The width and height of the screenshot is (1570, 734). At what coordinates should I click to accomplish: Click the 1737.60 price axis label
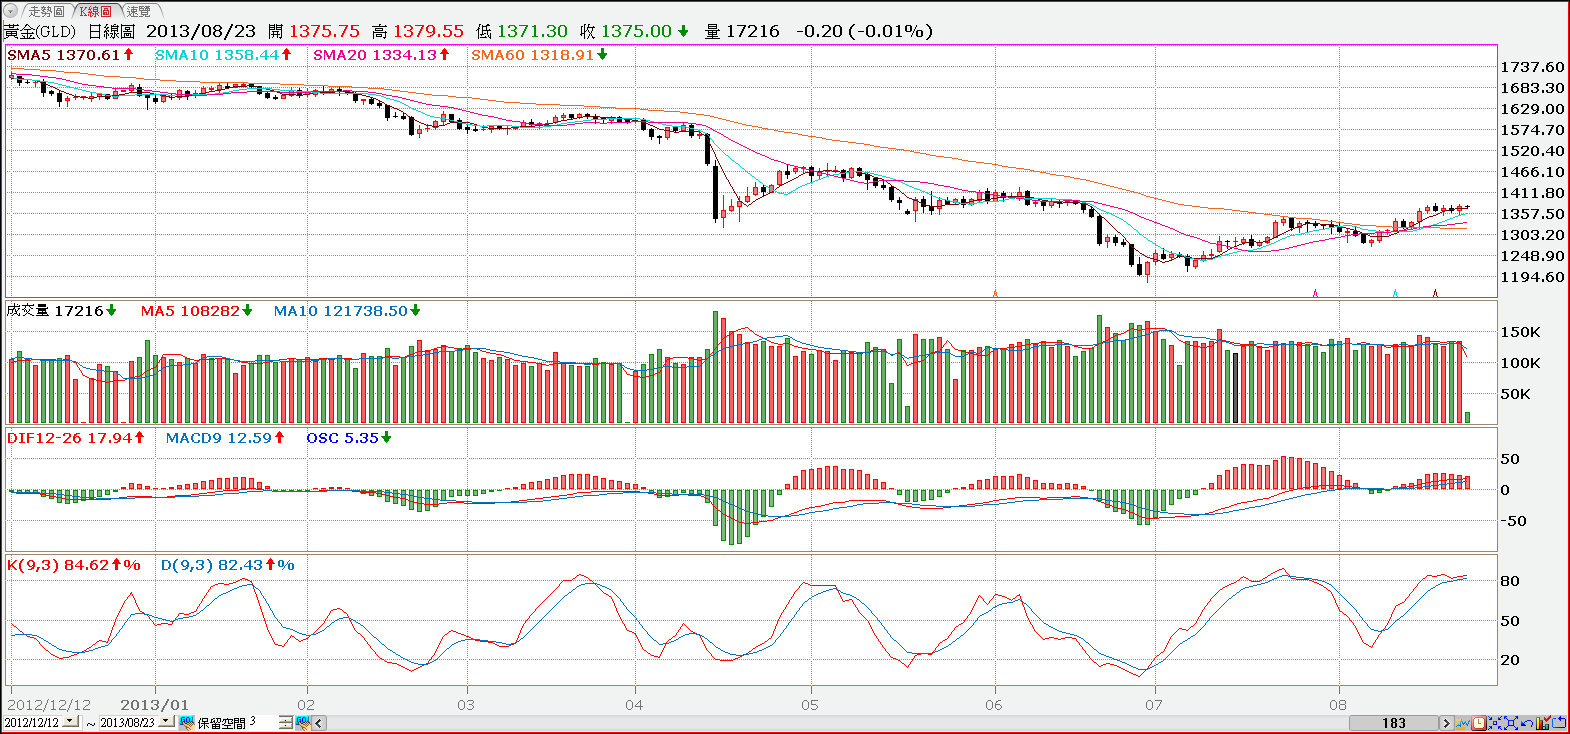(1532, 67)
